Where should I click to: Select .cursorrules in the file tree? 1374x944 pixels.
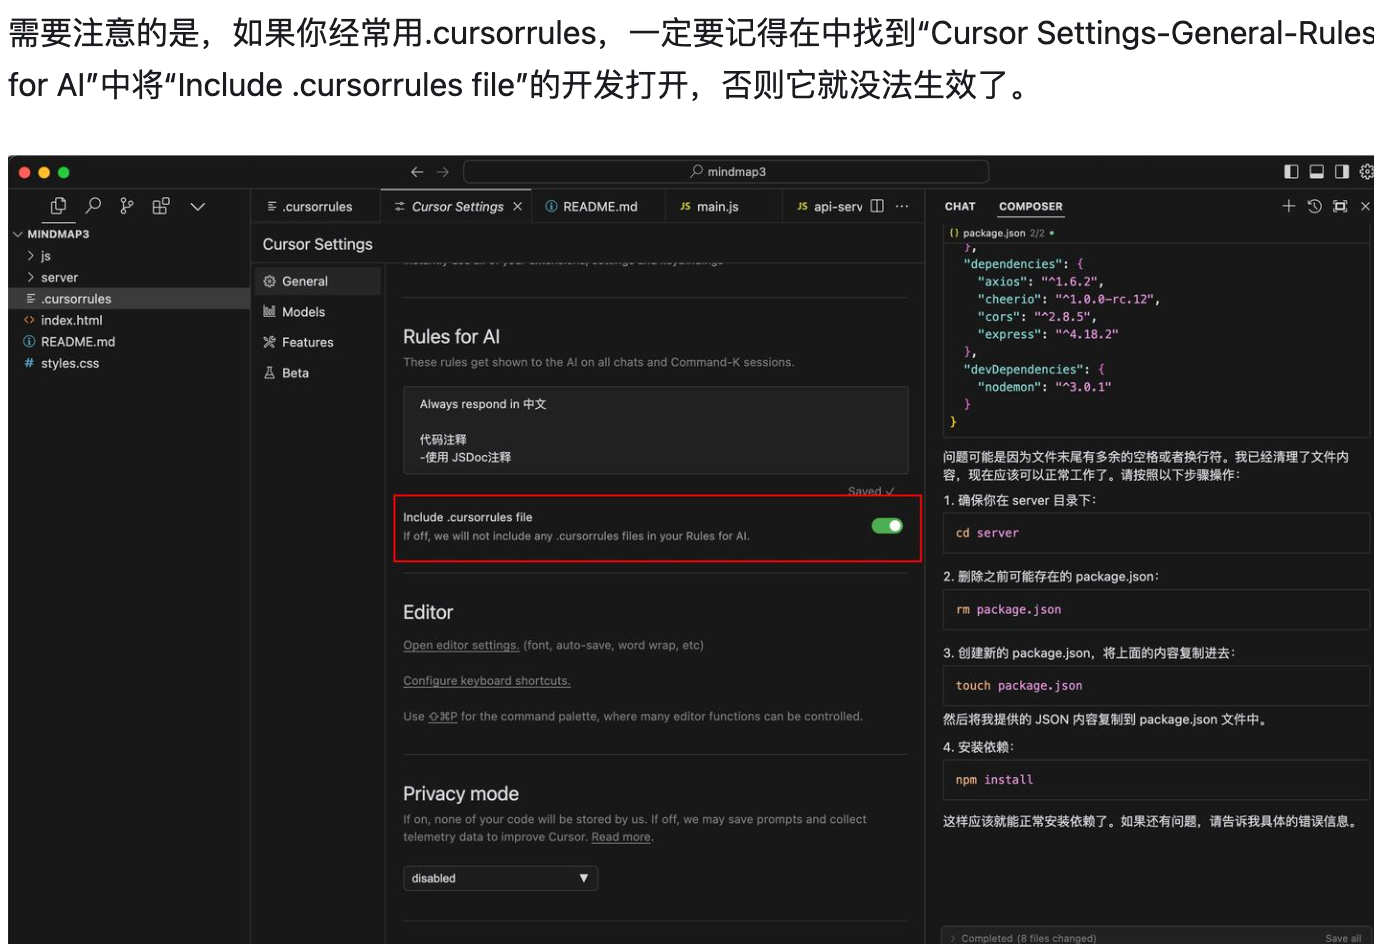pyautogui.click(x=129, y=298)
